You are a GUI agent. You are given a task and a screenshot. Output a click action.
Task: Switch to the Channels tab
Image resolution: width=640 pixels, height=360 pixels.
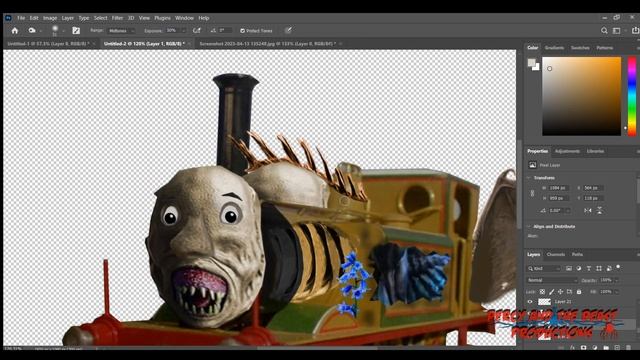tap(556, 254)
